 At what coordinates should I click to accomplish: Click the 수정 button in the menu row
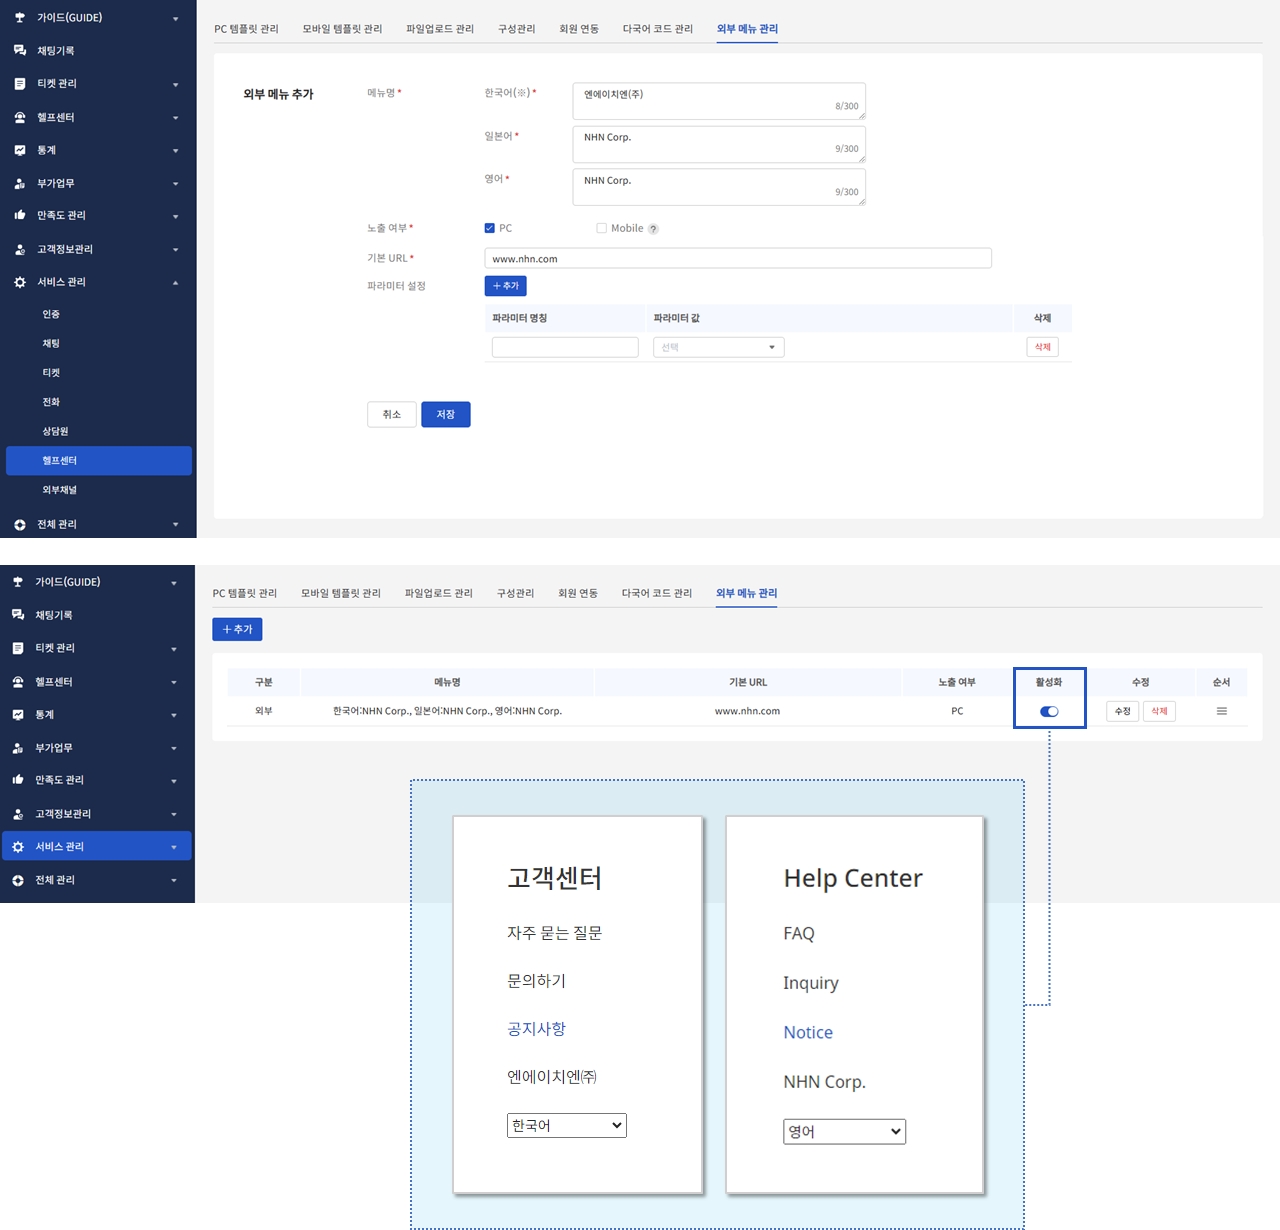(1122, 711)
